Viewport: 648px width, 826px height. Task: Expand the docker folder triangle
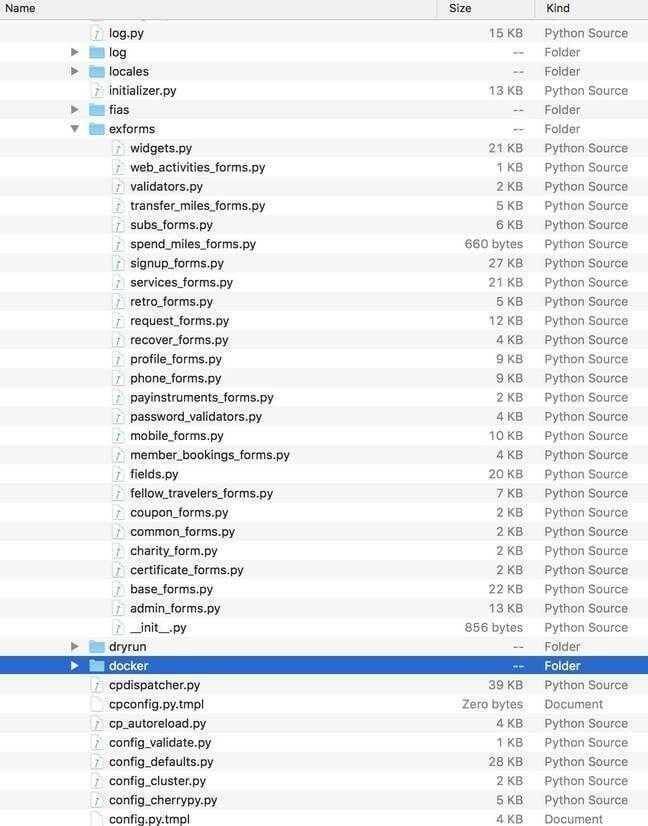pyautogui.click(x=75, y=666)
